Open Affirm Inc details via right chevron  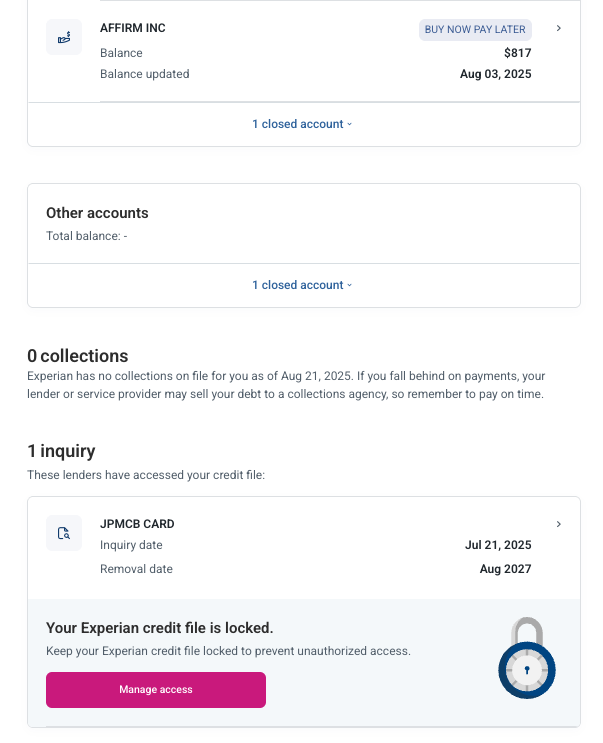[558, 28]
